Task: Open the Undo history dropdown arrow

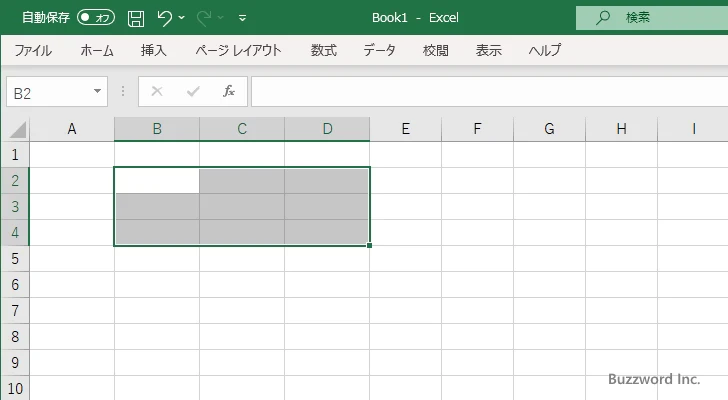Action: tap(182, 18)
